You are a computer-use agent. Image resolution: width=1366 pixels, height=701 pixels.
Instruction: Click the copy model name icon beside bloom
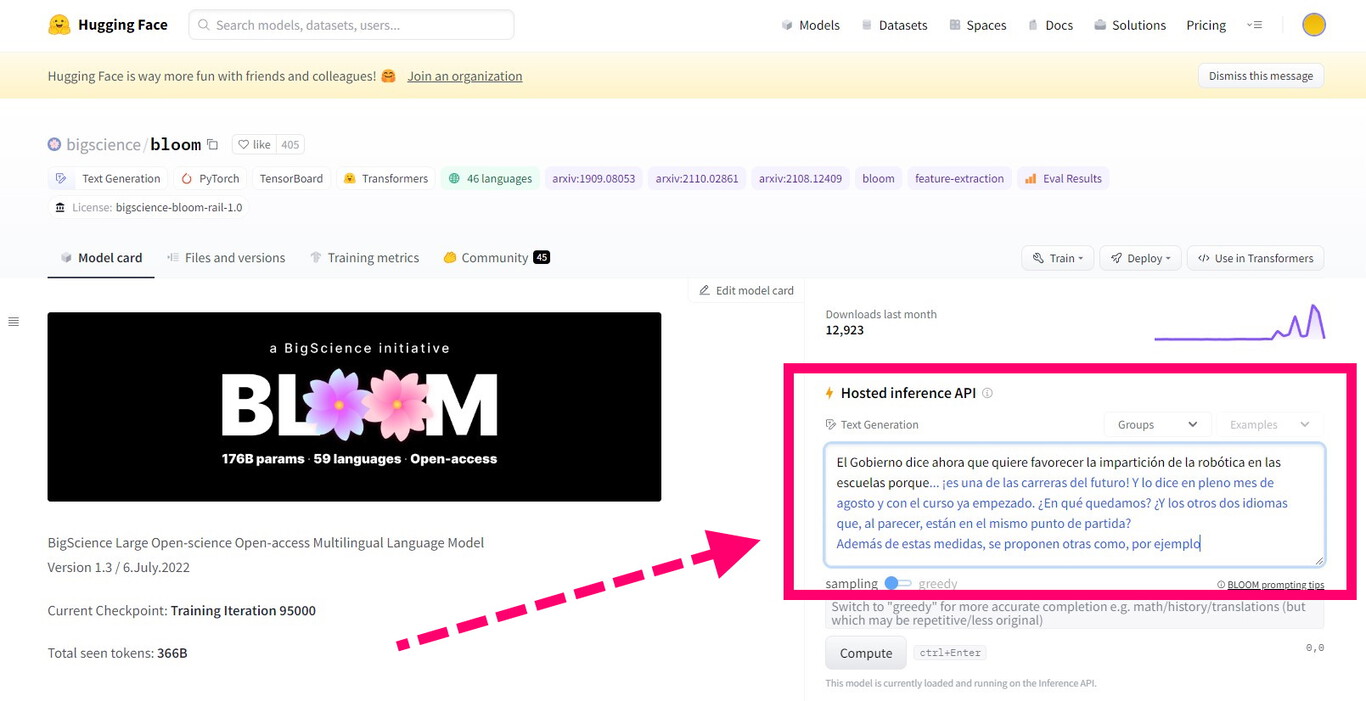[x=212, y=144]
